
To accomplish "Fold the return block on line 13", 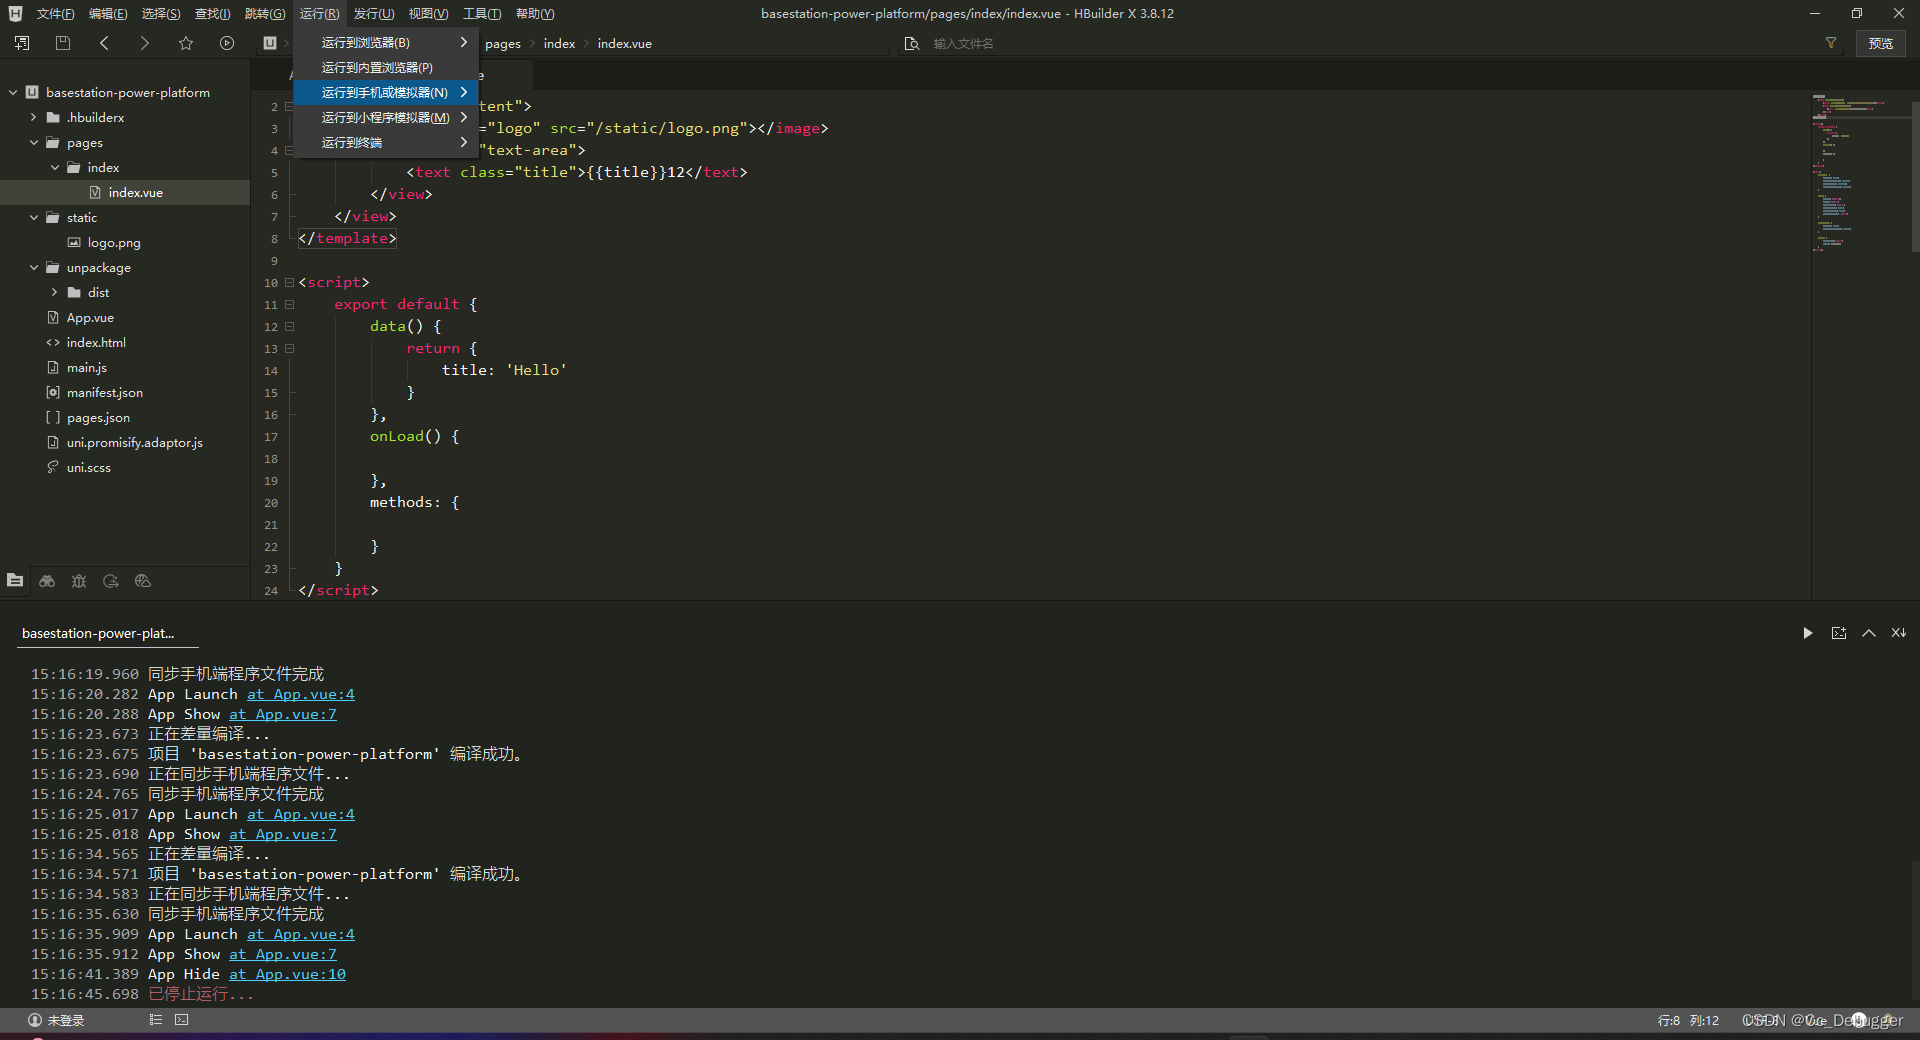I will pos(289,348).
